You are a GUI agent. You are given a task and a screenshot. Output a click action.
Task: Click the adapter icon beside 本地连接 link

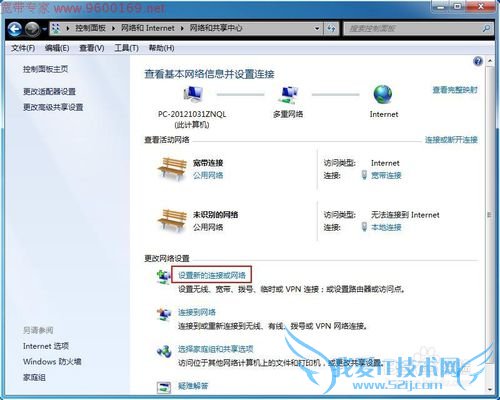tap(364, 227)
